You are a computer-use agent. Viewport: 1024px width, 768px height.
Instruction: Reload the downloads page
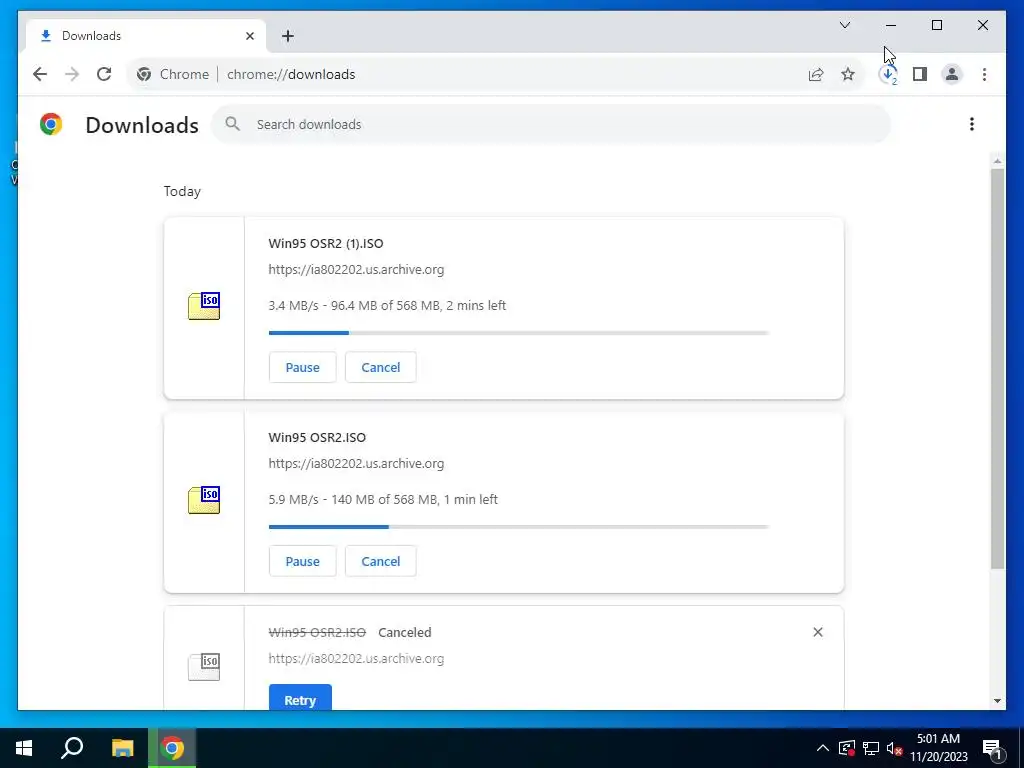point(104,74)
